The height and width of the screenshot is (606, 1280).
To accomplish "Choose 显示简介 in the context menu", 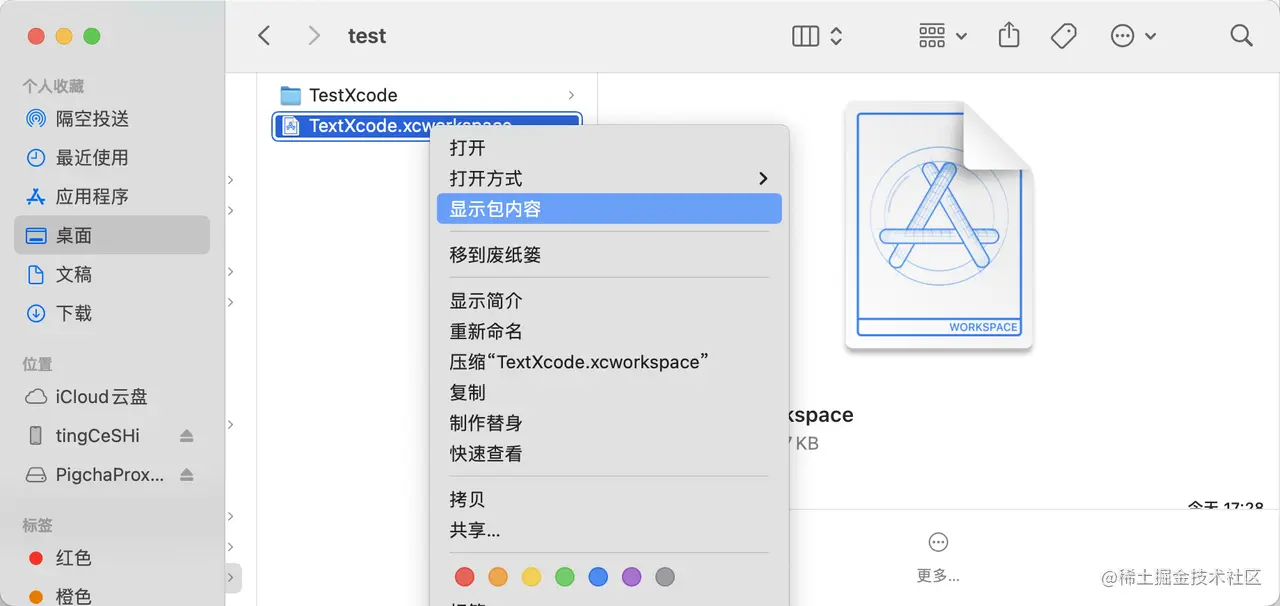I will coord(609,301).
